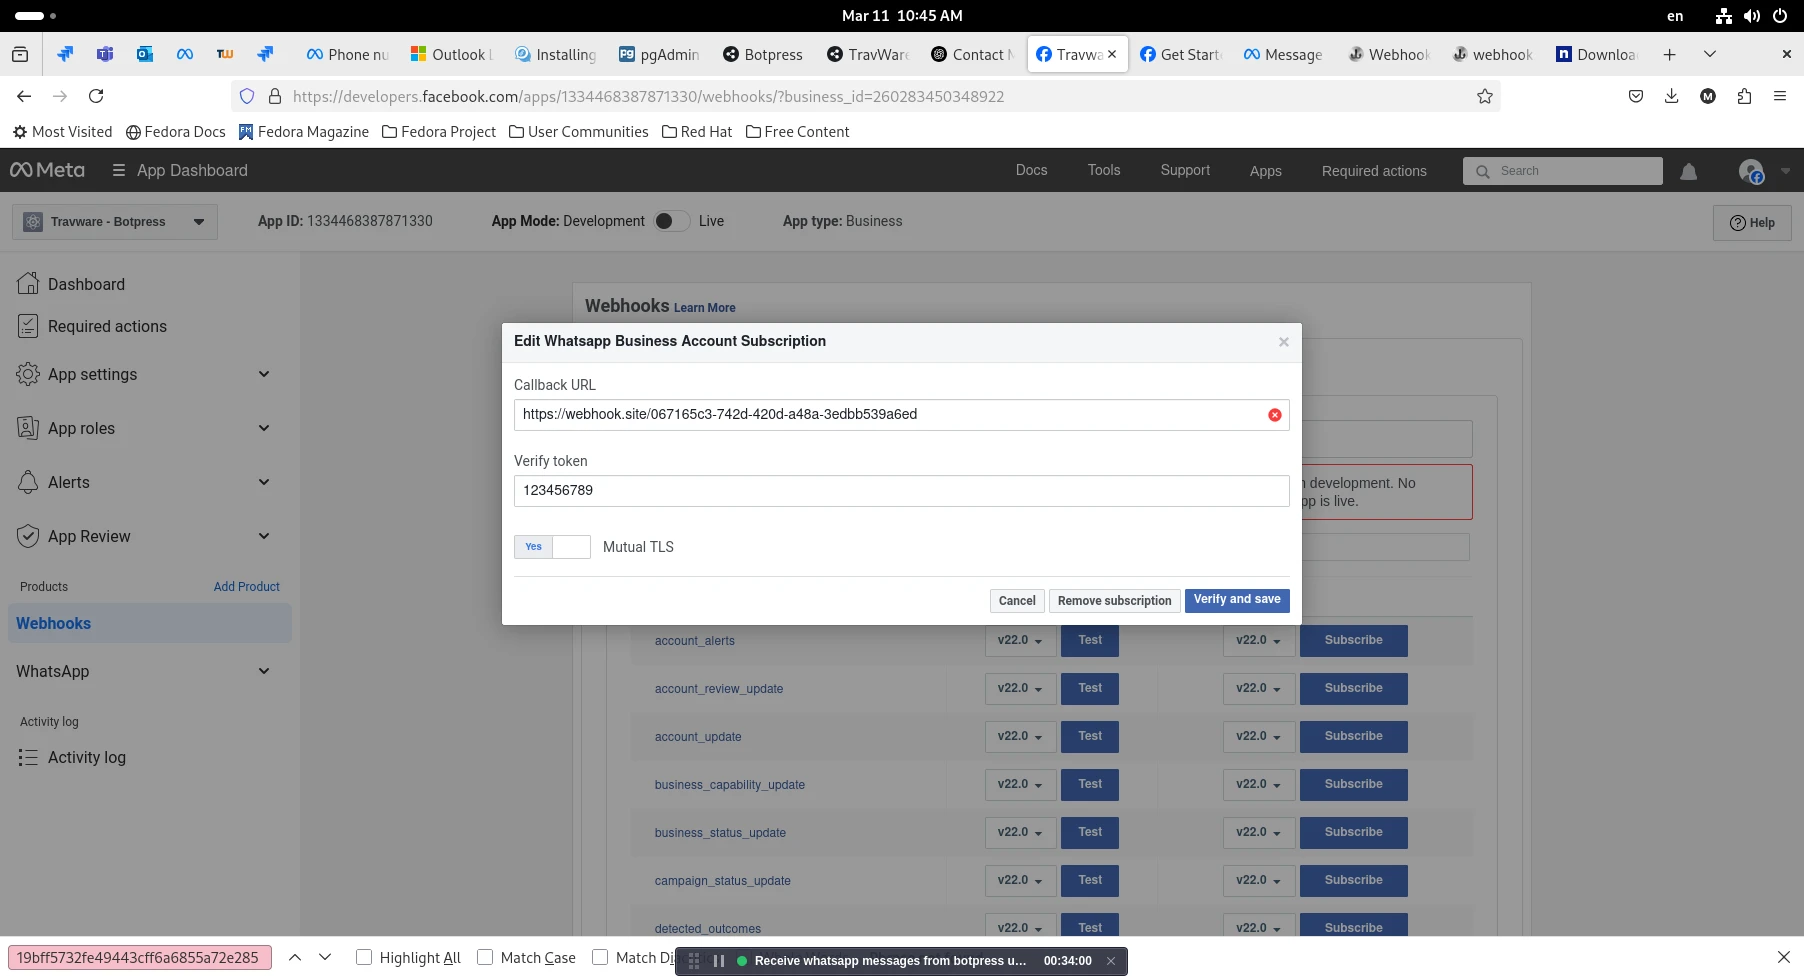Open the power menu icon
Image resolution: width=1804 pixels, height=977 pixels.
[x=1780, y=16]
